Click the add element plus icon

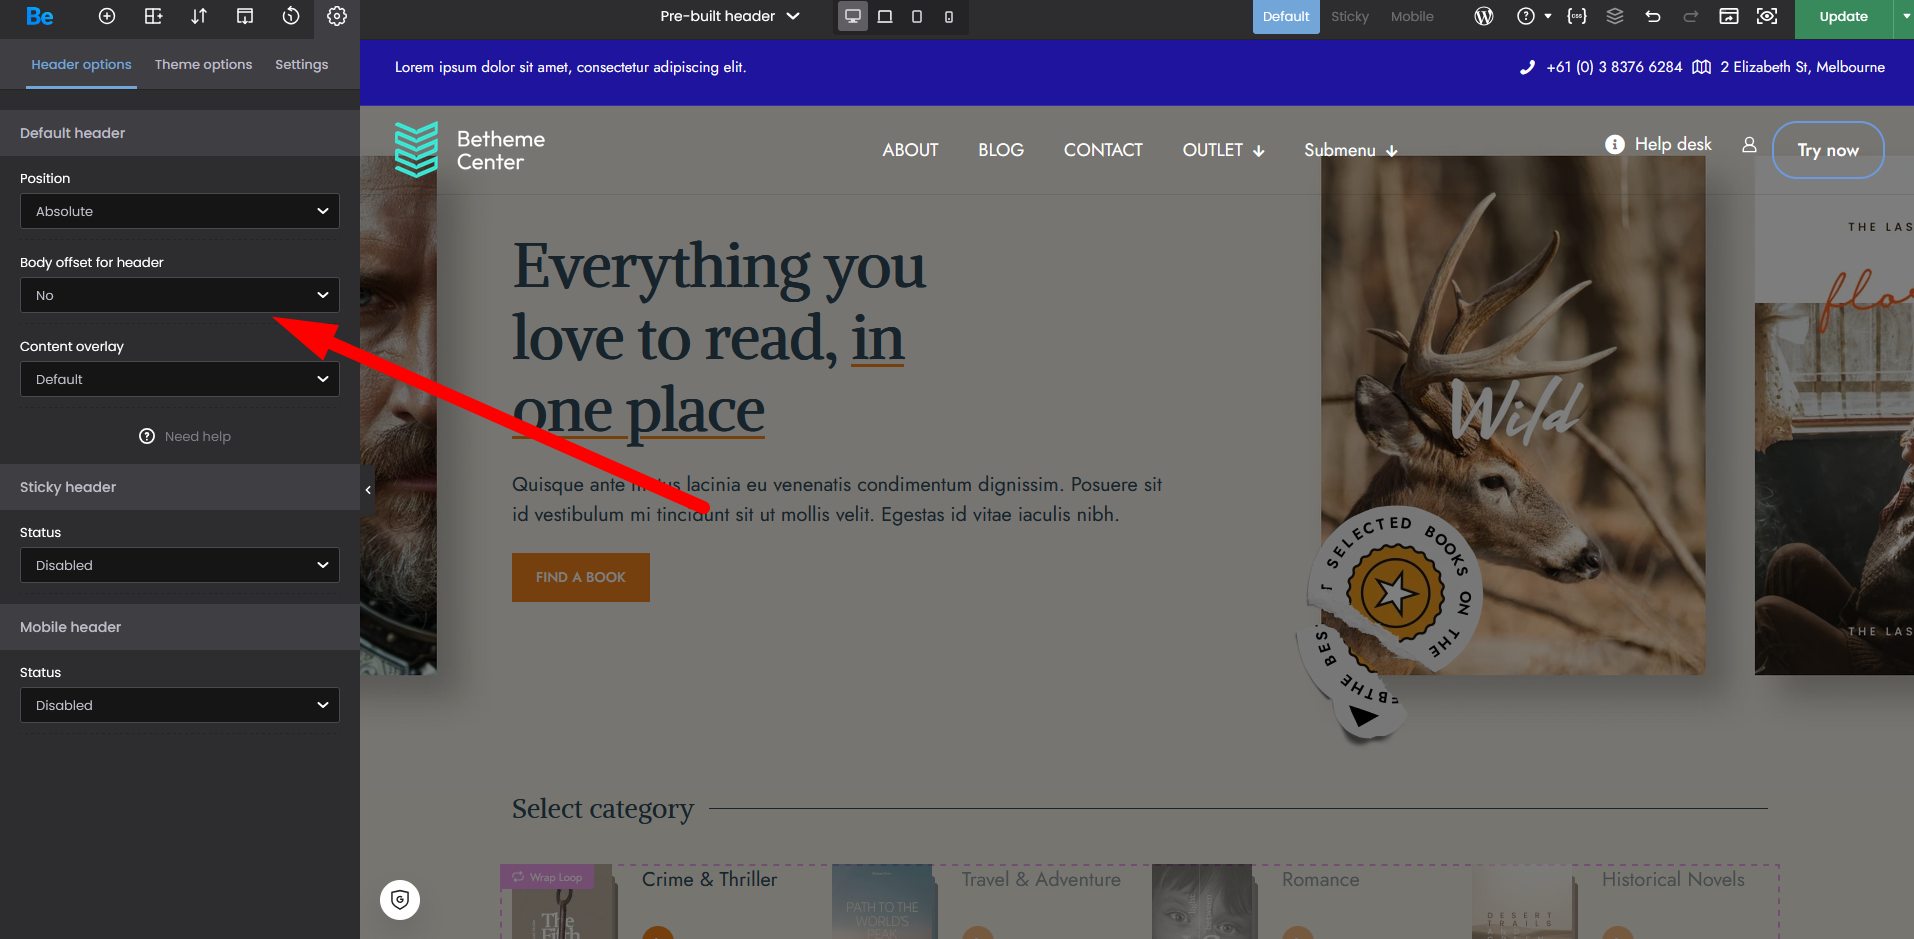tap(107, 16)
